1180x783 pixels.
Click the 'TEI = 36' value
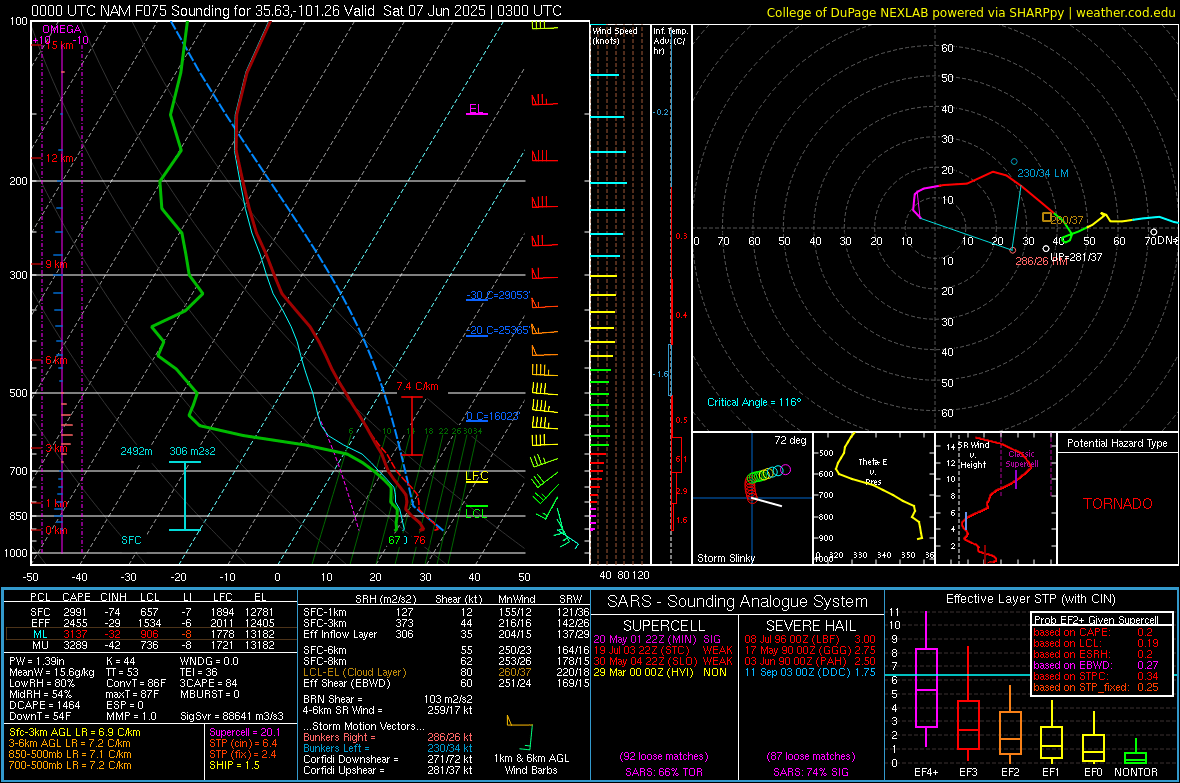(x=199, y=672)
